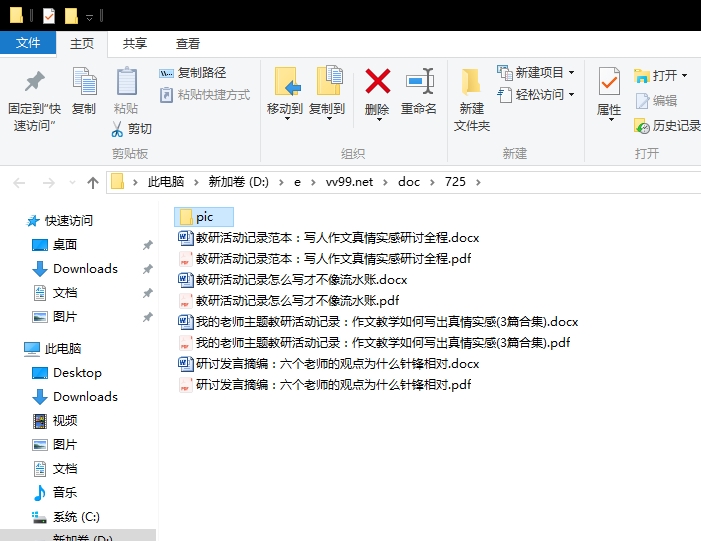Open the recent locations dropdown arrow

pyautogui.click(x=72, y=183)
